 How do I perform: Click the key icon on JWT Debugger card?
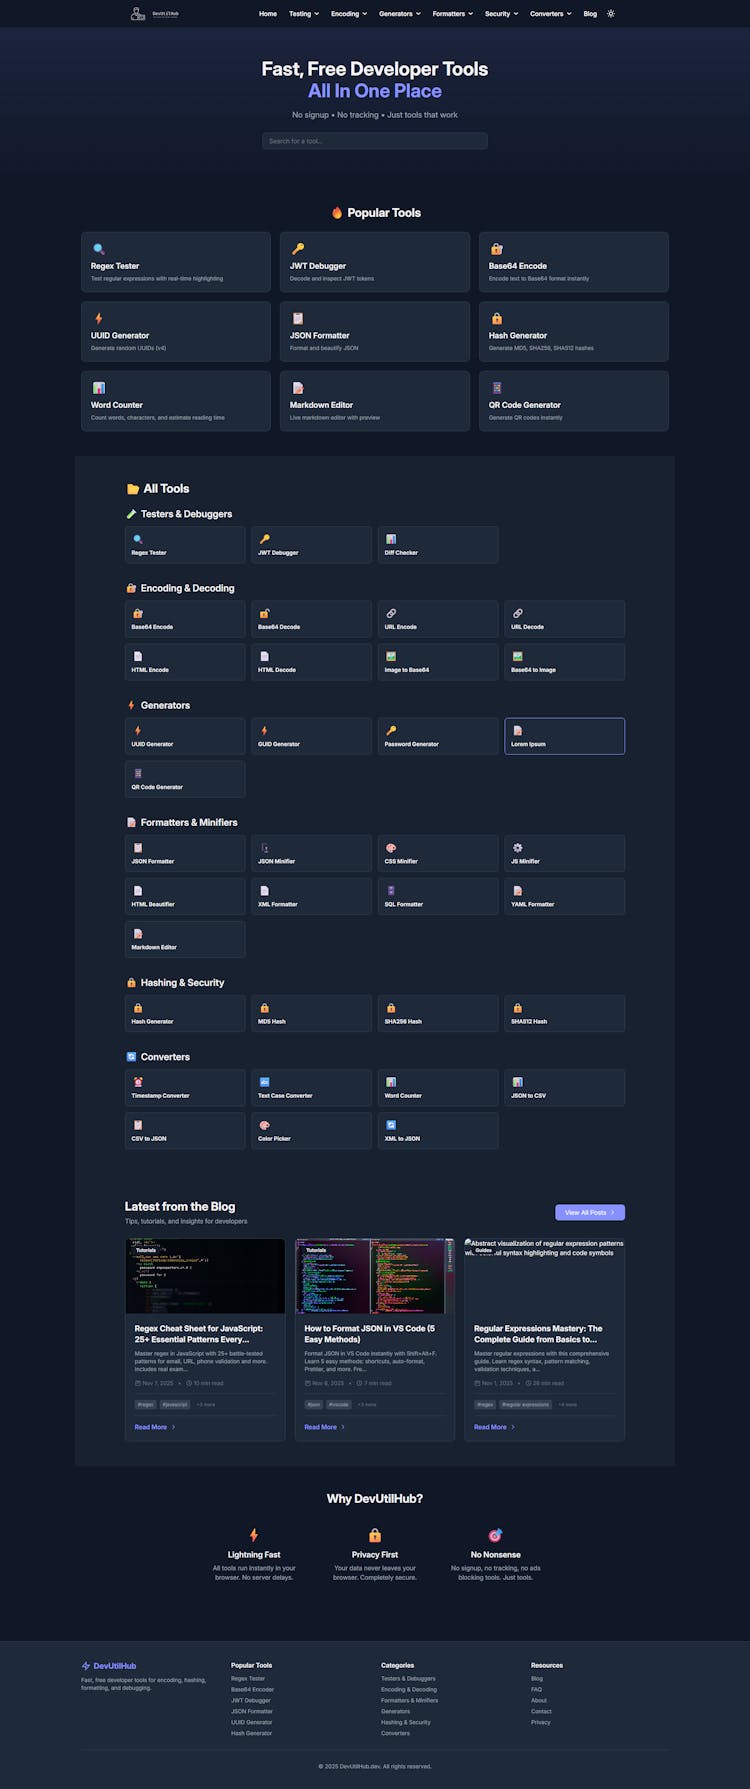[x=297, y=249]
